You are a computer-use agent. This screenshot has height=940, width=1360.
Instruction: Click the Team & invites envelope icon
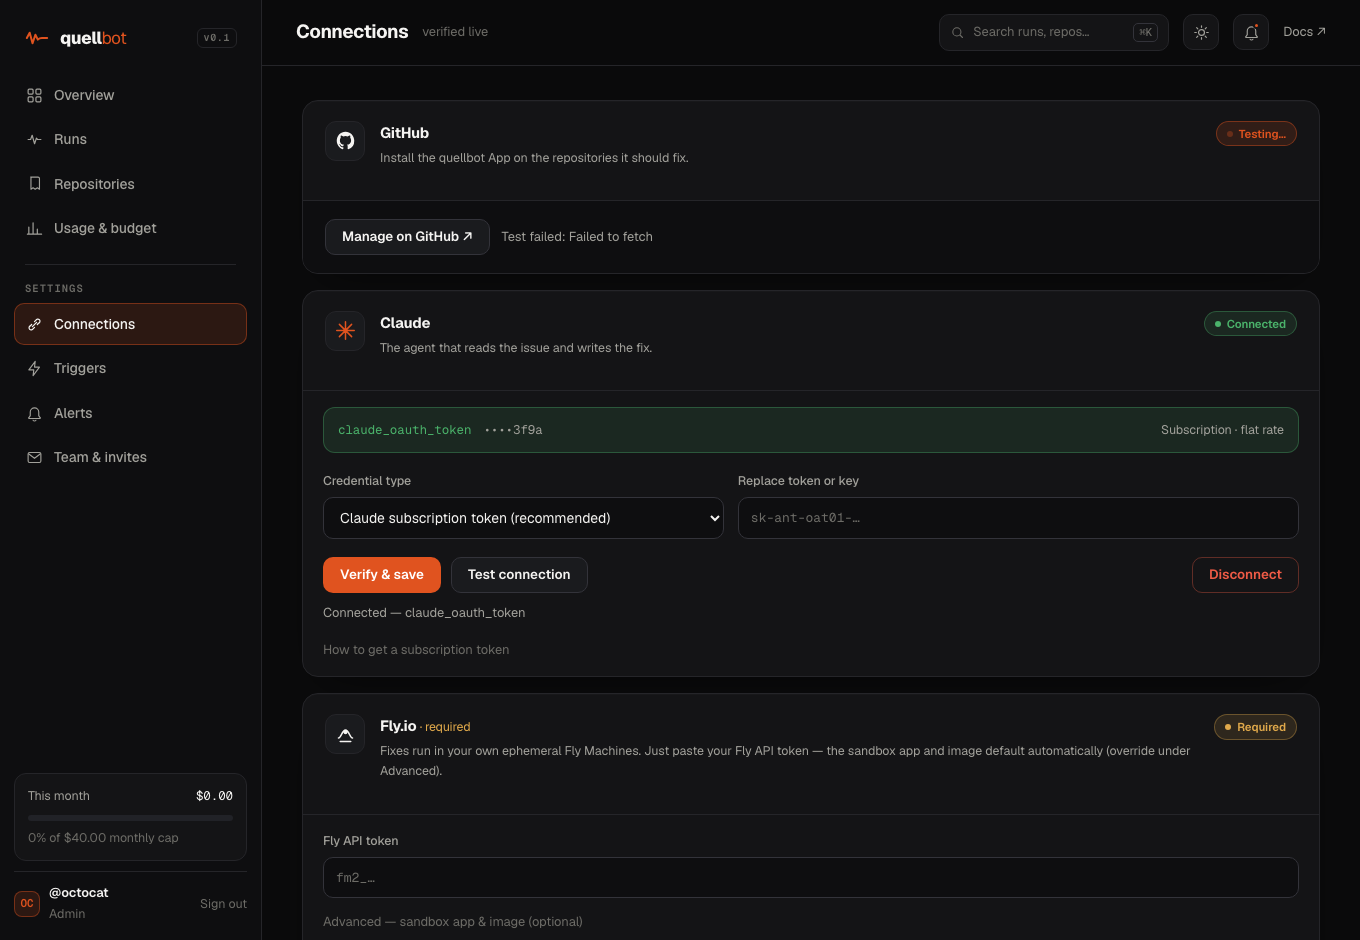(34, 457)
